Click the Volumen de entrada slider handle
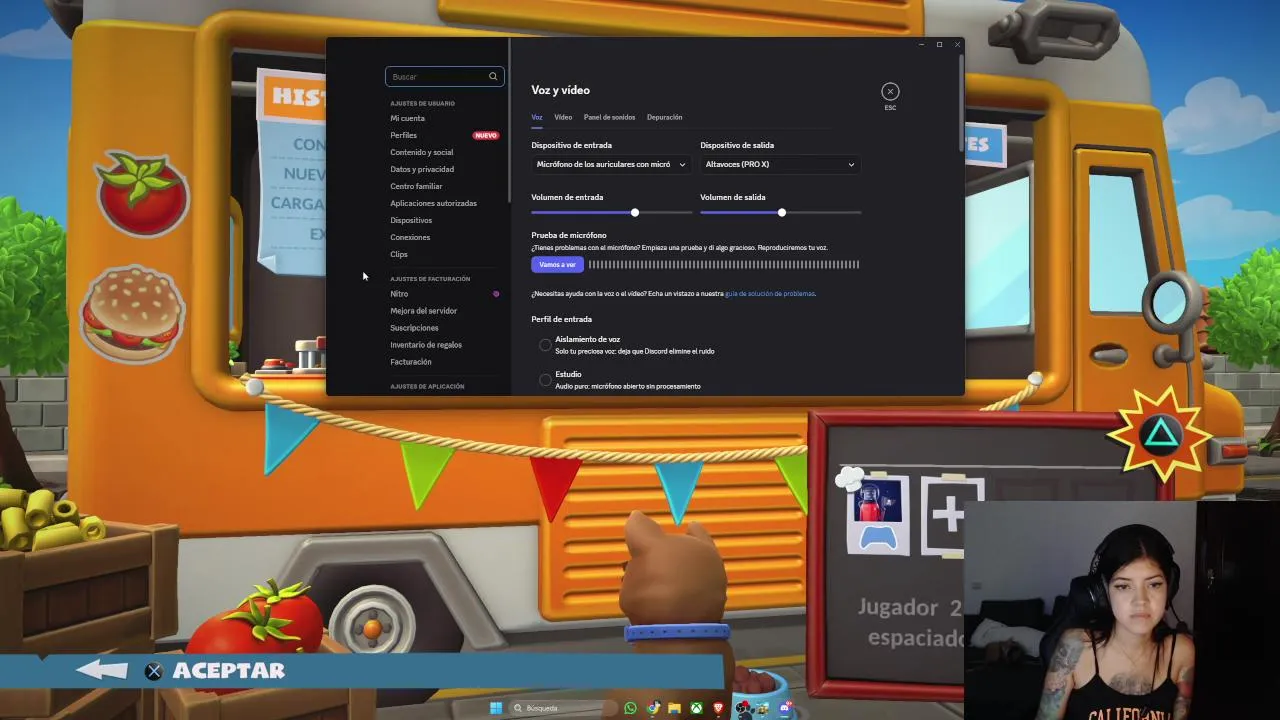The image size is (1280, 720). pyautogui.click(x=635, y=212)
